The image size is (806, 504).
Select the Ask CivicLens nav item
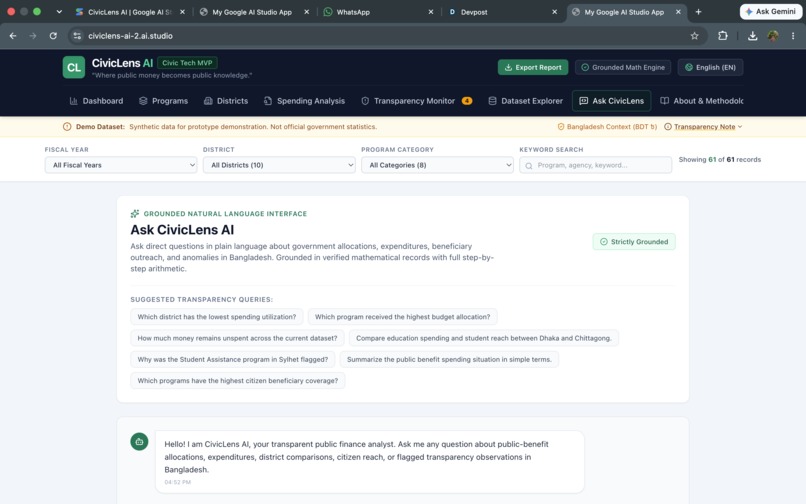coord(612,101)
